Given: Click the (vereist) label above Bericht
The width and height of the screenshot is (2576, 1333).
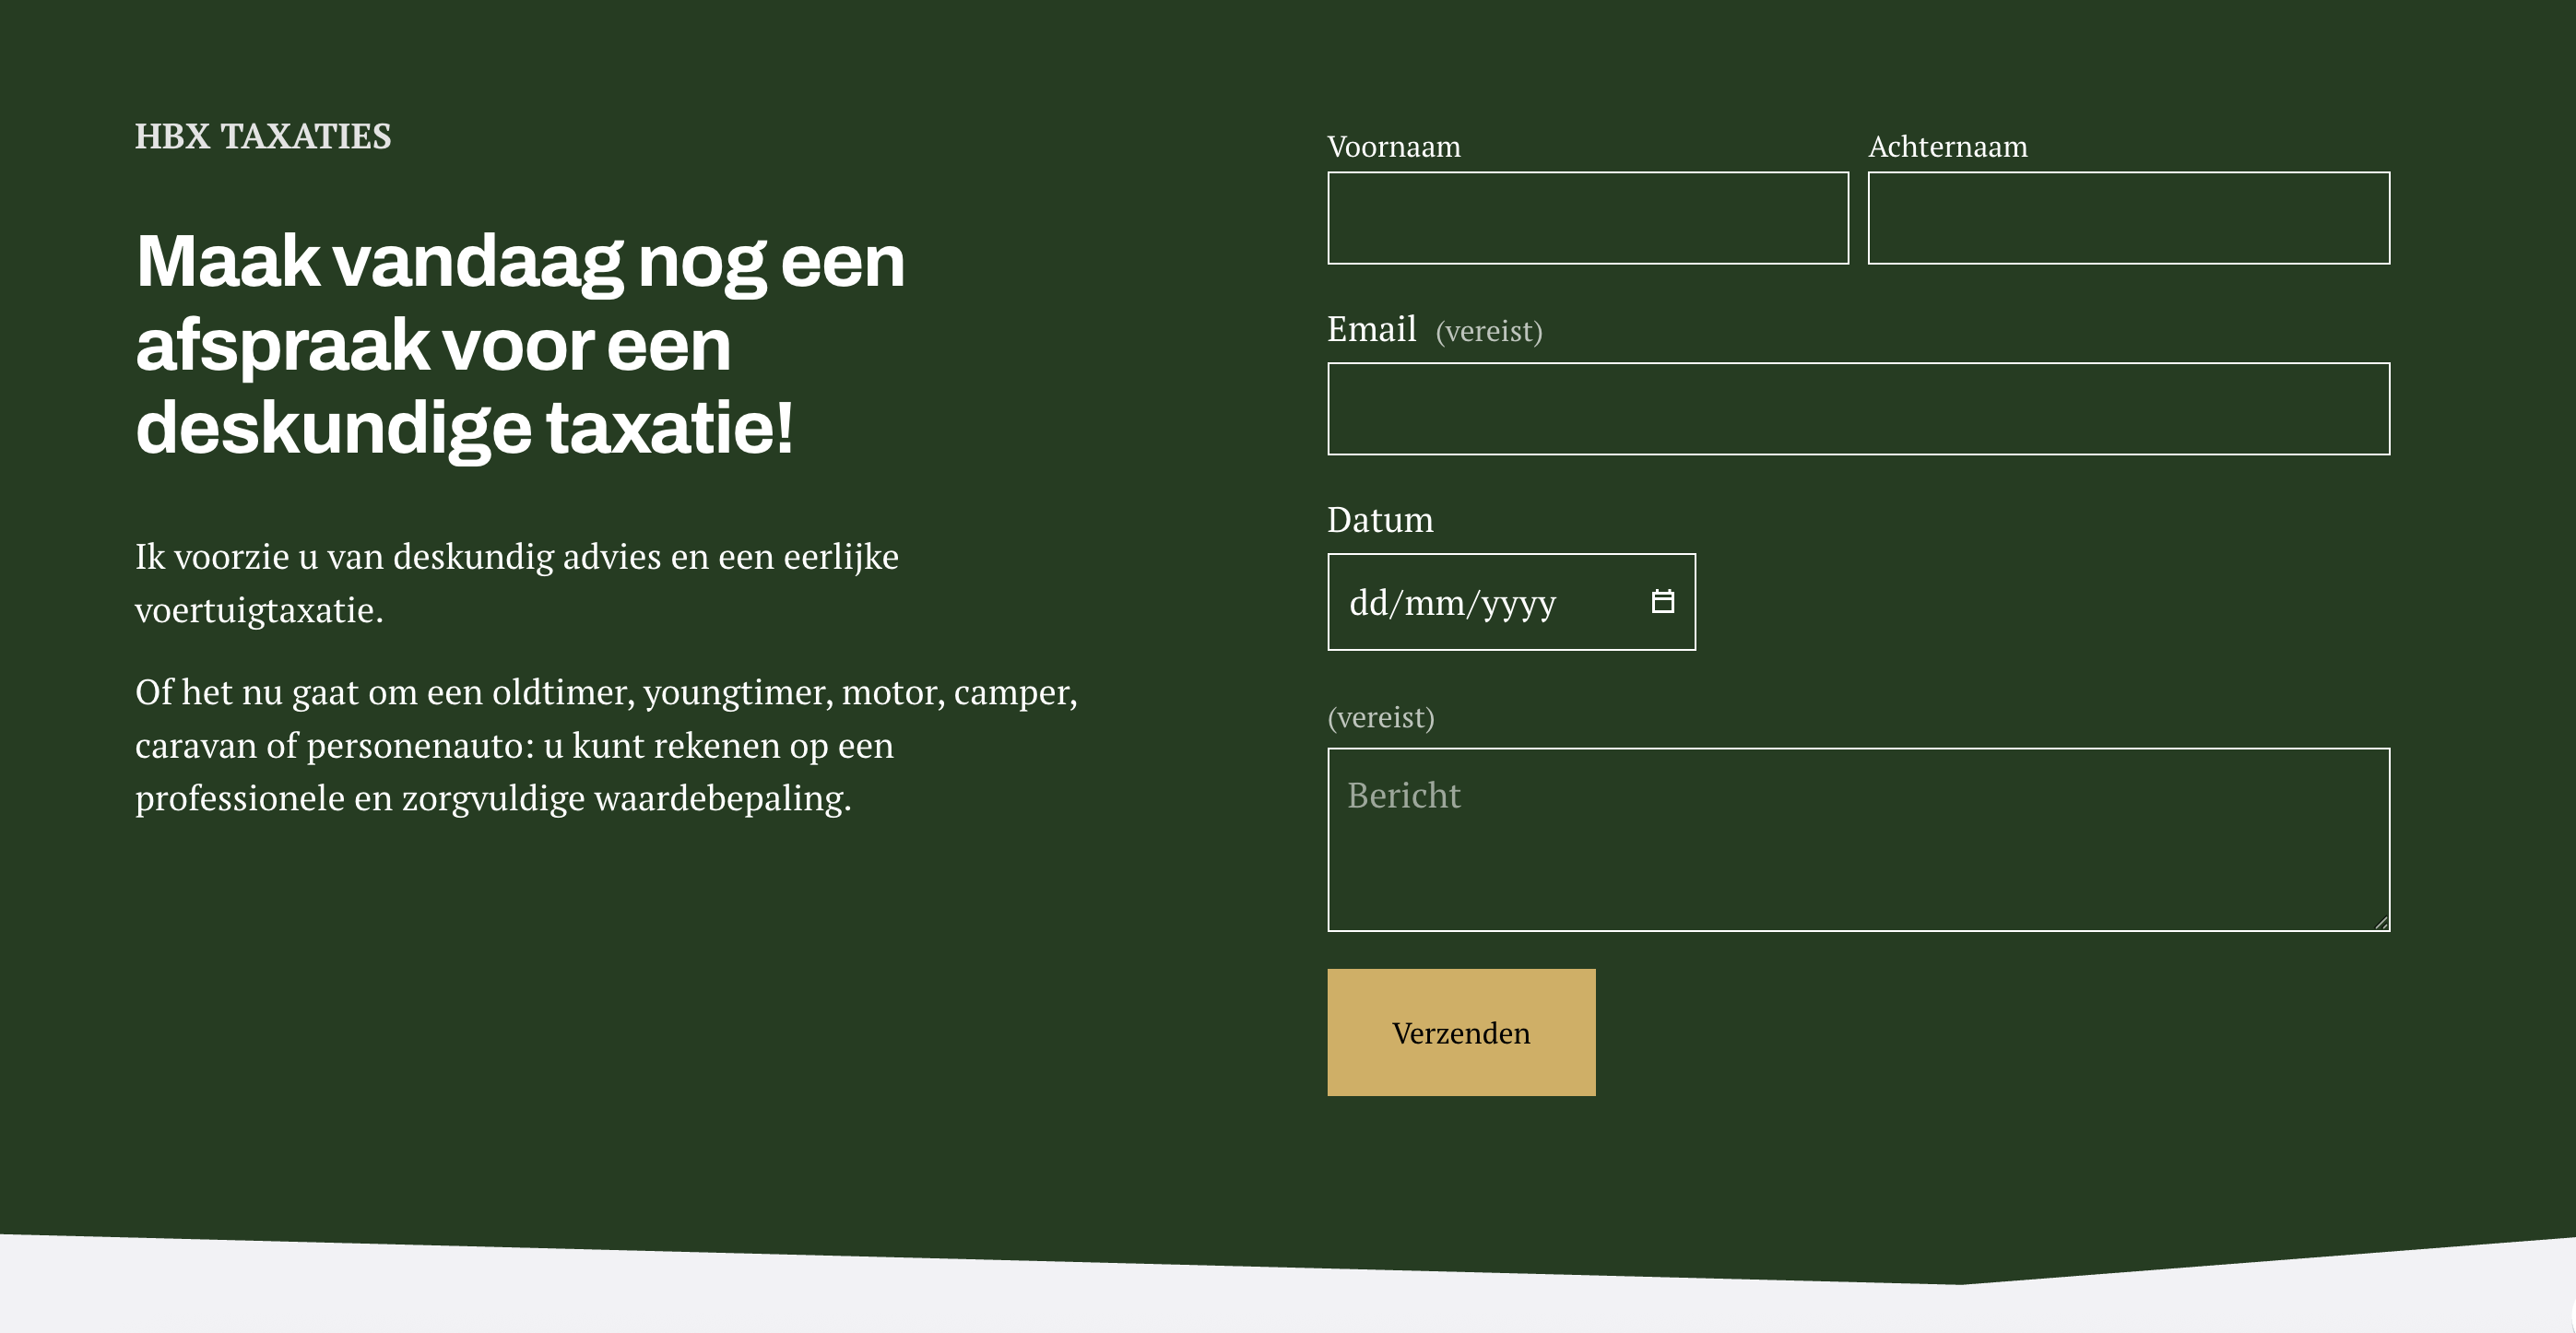Looking at the screenshot, I should tap(1380, 717).
